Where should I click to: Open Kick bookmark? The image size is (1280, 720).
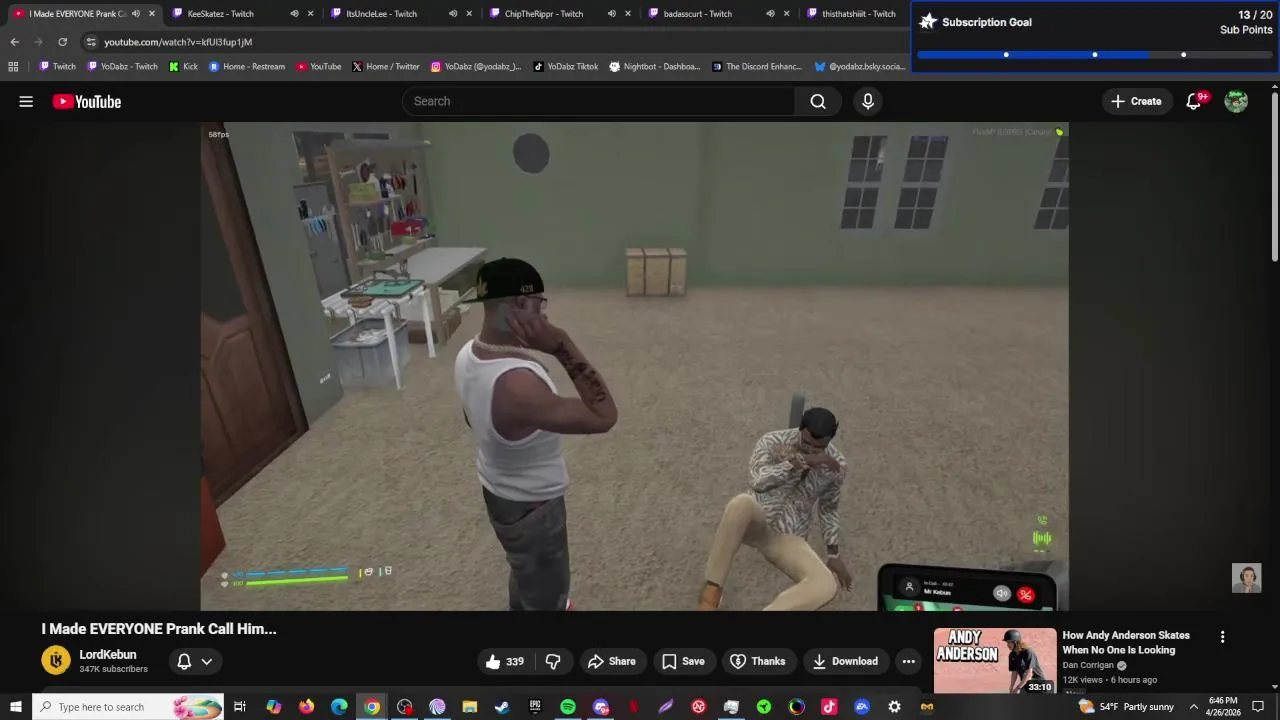coord(183,67)
